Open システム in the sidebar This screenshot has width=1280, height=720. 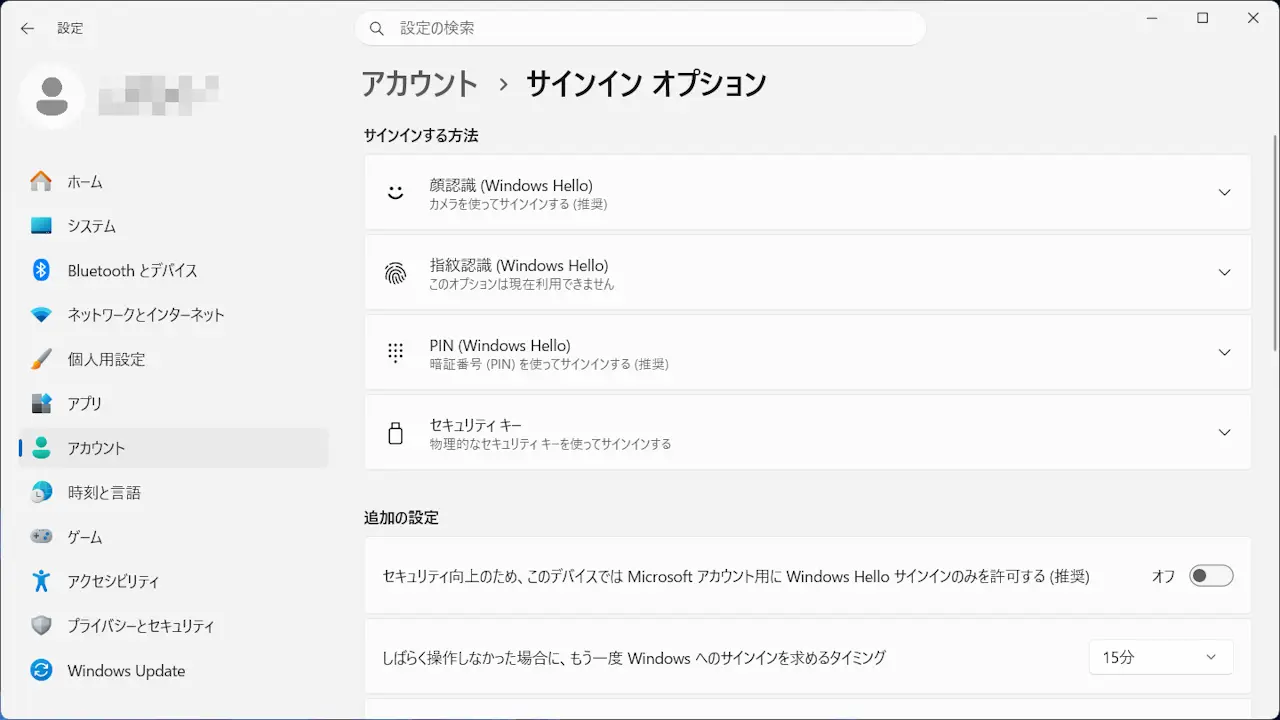coord(92,226)
